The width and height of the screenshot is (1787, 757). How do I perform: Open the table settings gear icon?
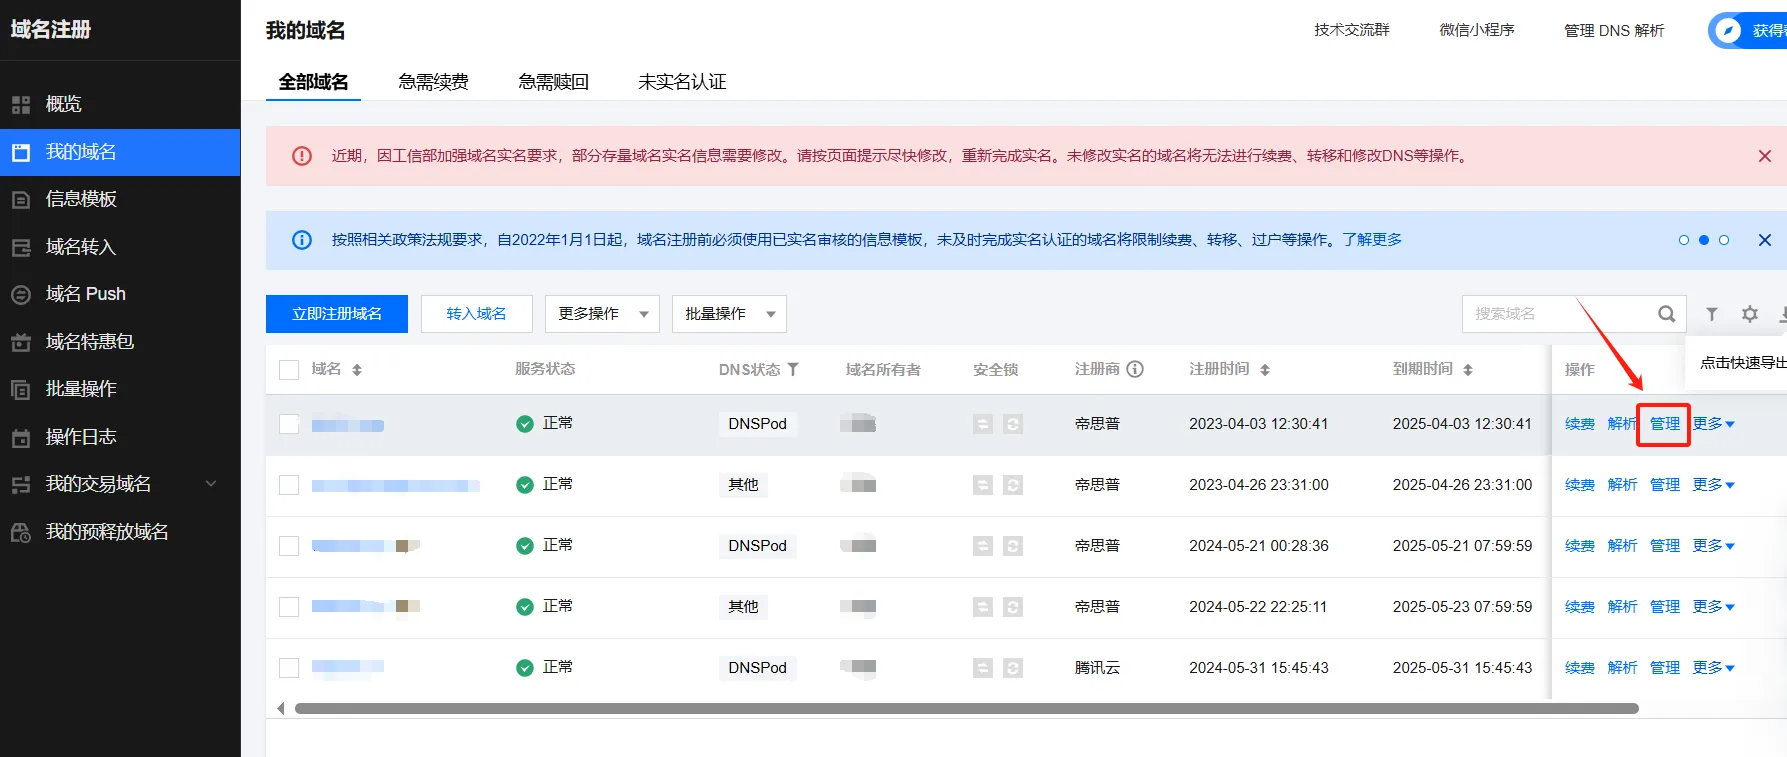point(1750,314)
